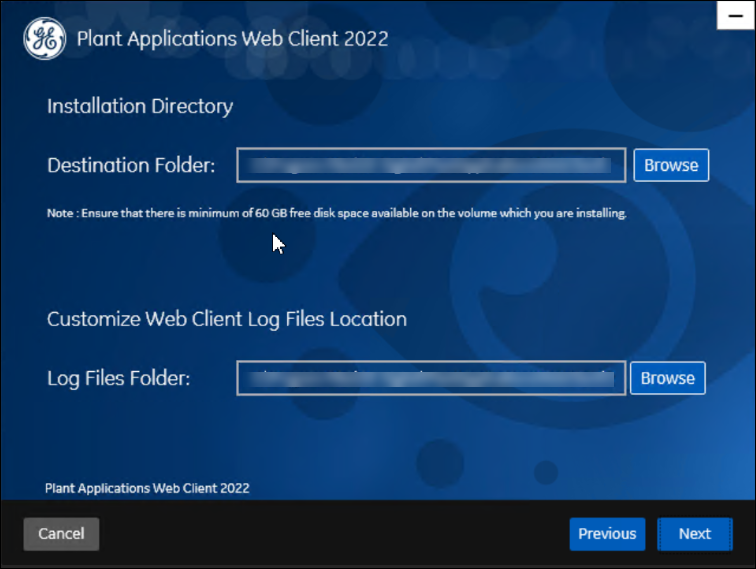Cancel the installation
The width and height of the screenshot is (756, 569).
click(61, 534)
